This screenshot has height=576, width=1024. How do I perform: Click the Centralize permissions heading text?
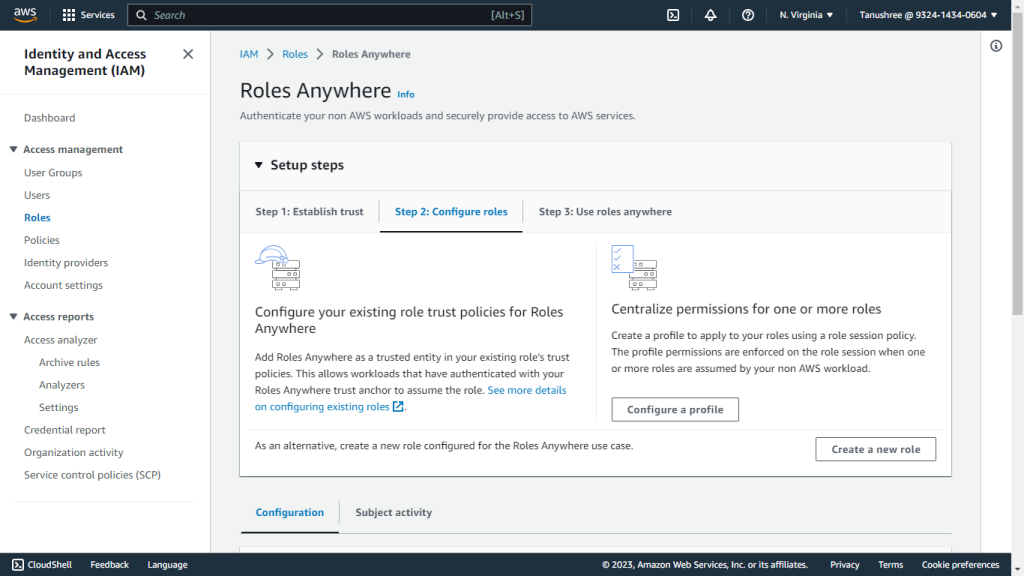pos(746,309)
